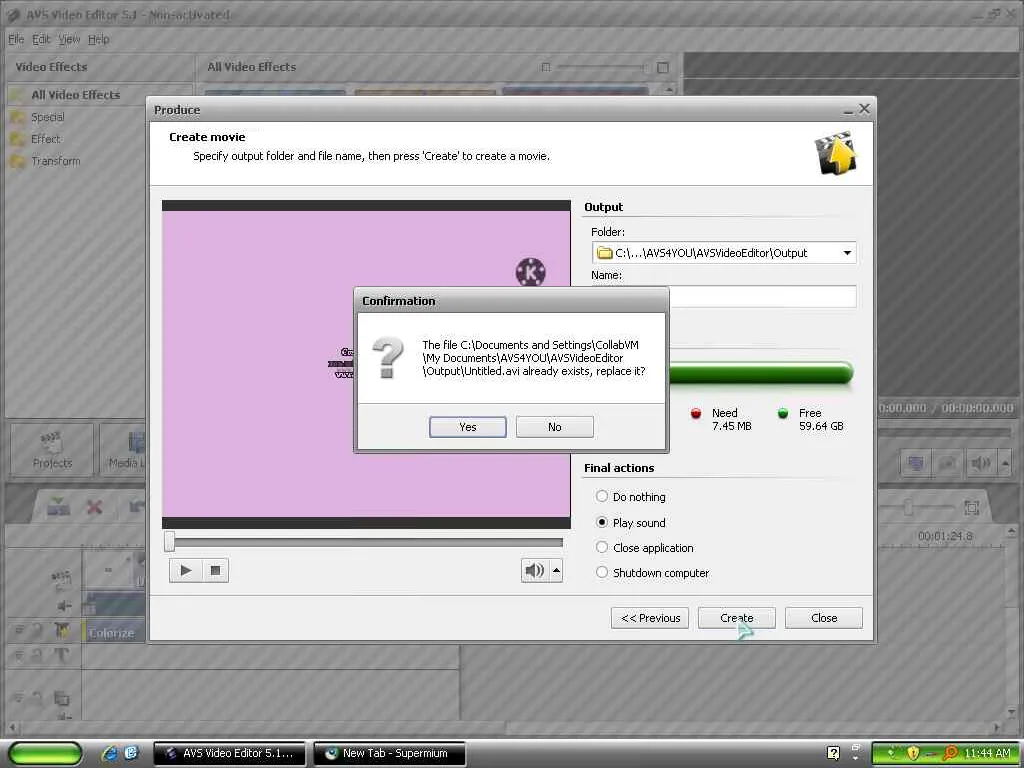Click the red X delete icon on timeline toolbar

pyautogui.click(x=95, y=507)
